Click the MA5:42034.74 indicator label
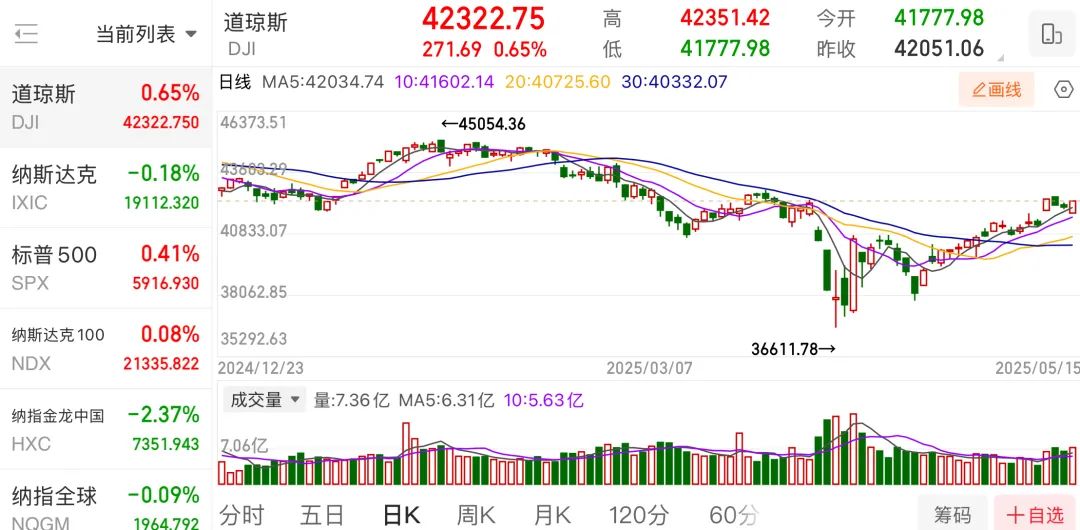This screenshot has height=530, width=1080. (322, 82)
